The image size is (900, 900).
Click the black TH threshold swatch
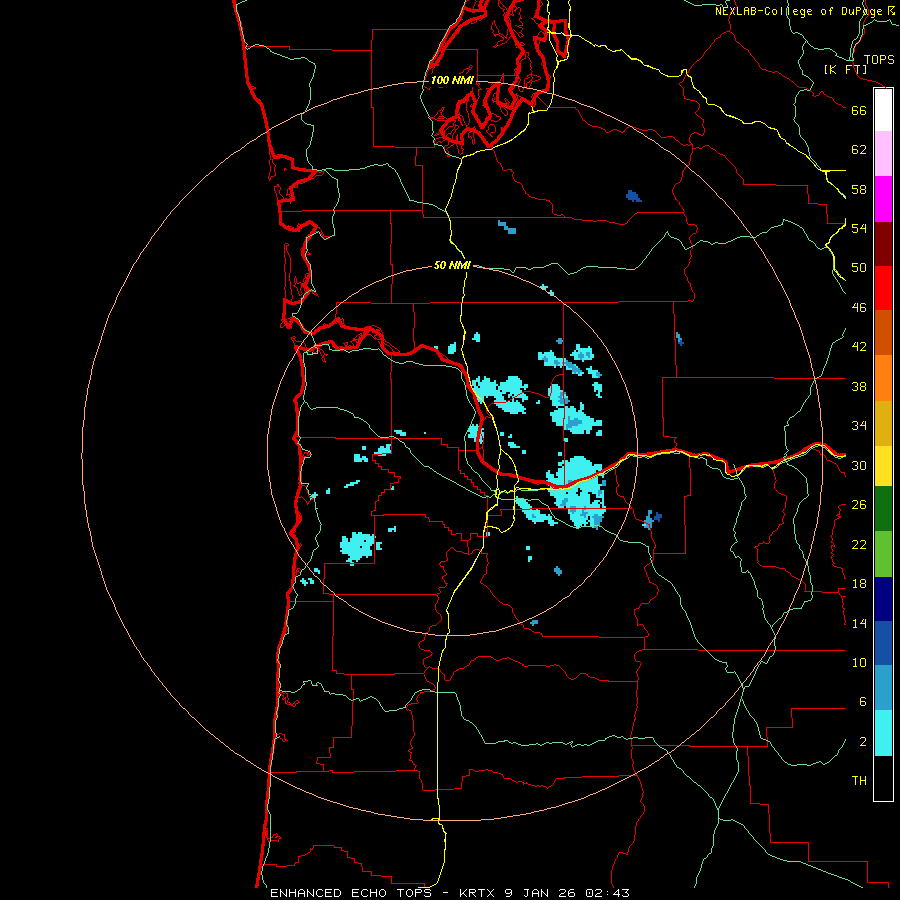click(x=883, y=778)
